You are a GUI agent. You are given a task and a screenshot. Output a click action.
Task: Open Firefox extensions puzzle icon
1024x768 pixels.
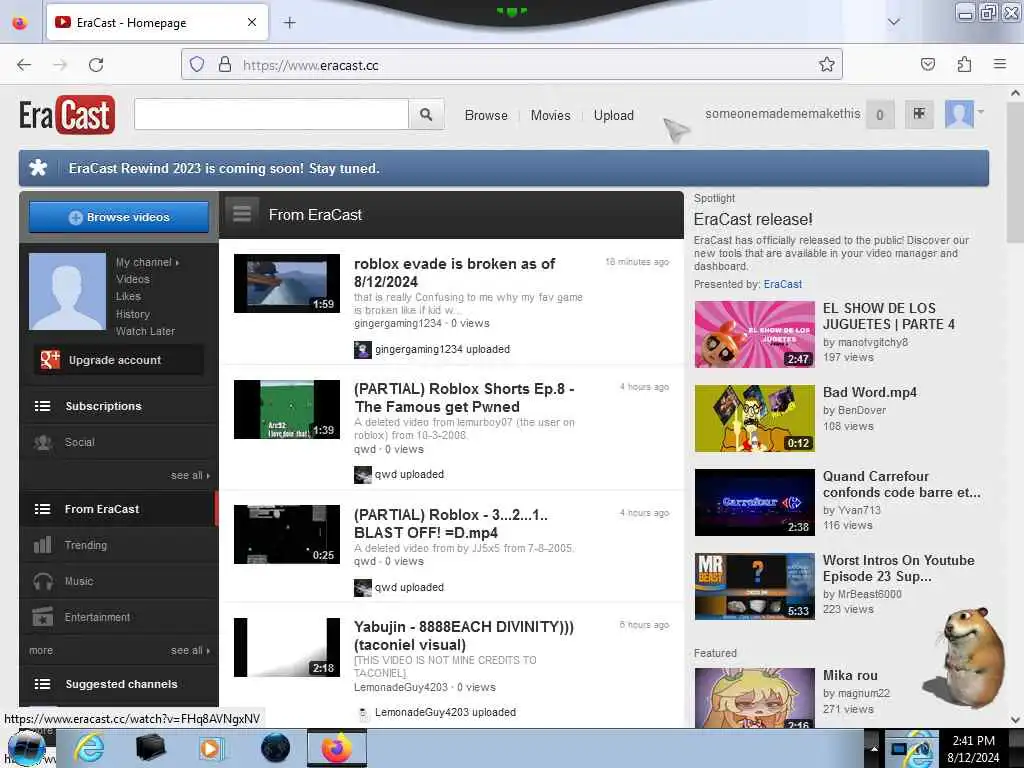pos(964,64)
